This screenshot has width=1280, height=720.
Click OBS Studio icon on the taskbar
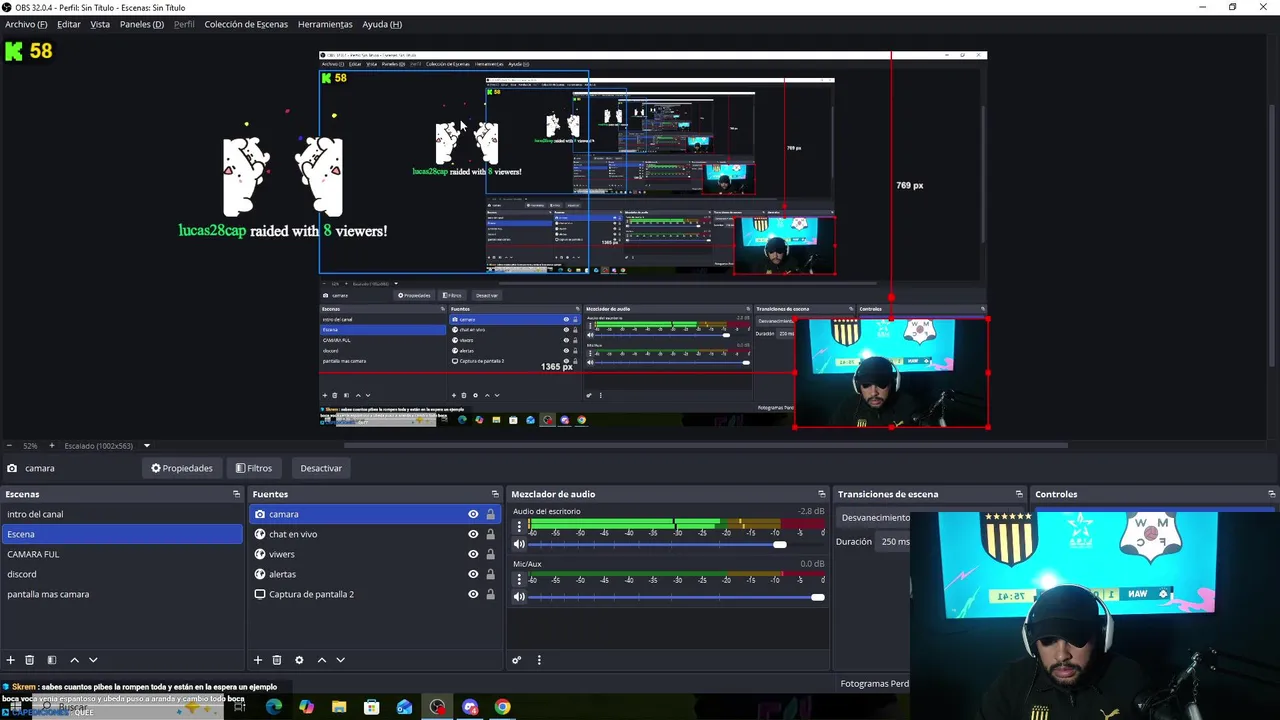pyautogui.click(x=437, y=707)
